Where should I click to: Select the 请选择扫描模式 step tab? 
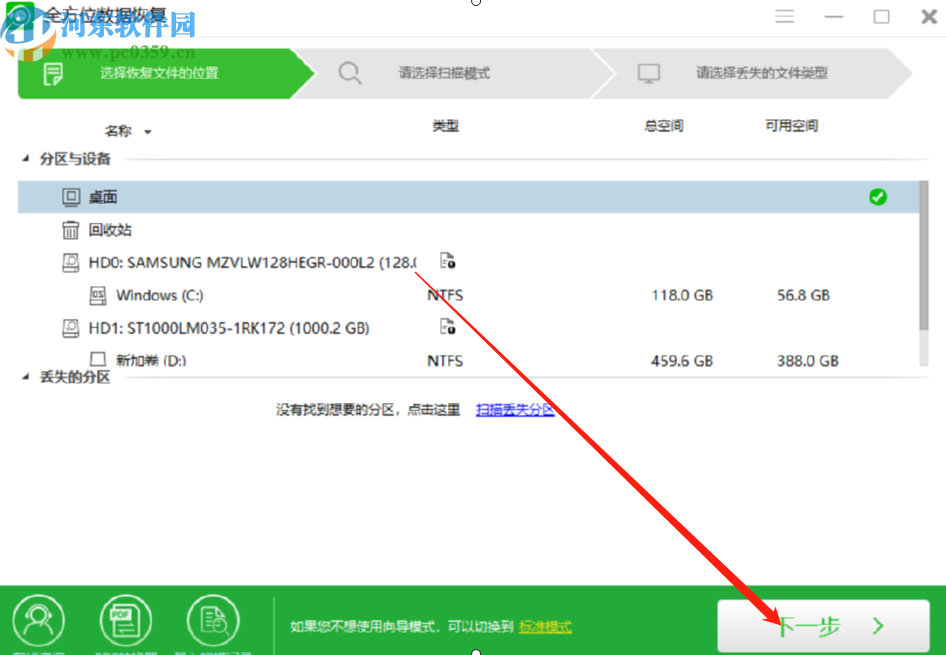[452, 74]
